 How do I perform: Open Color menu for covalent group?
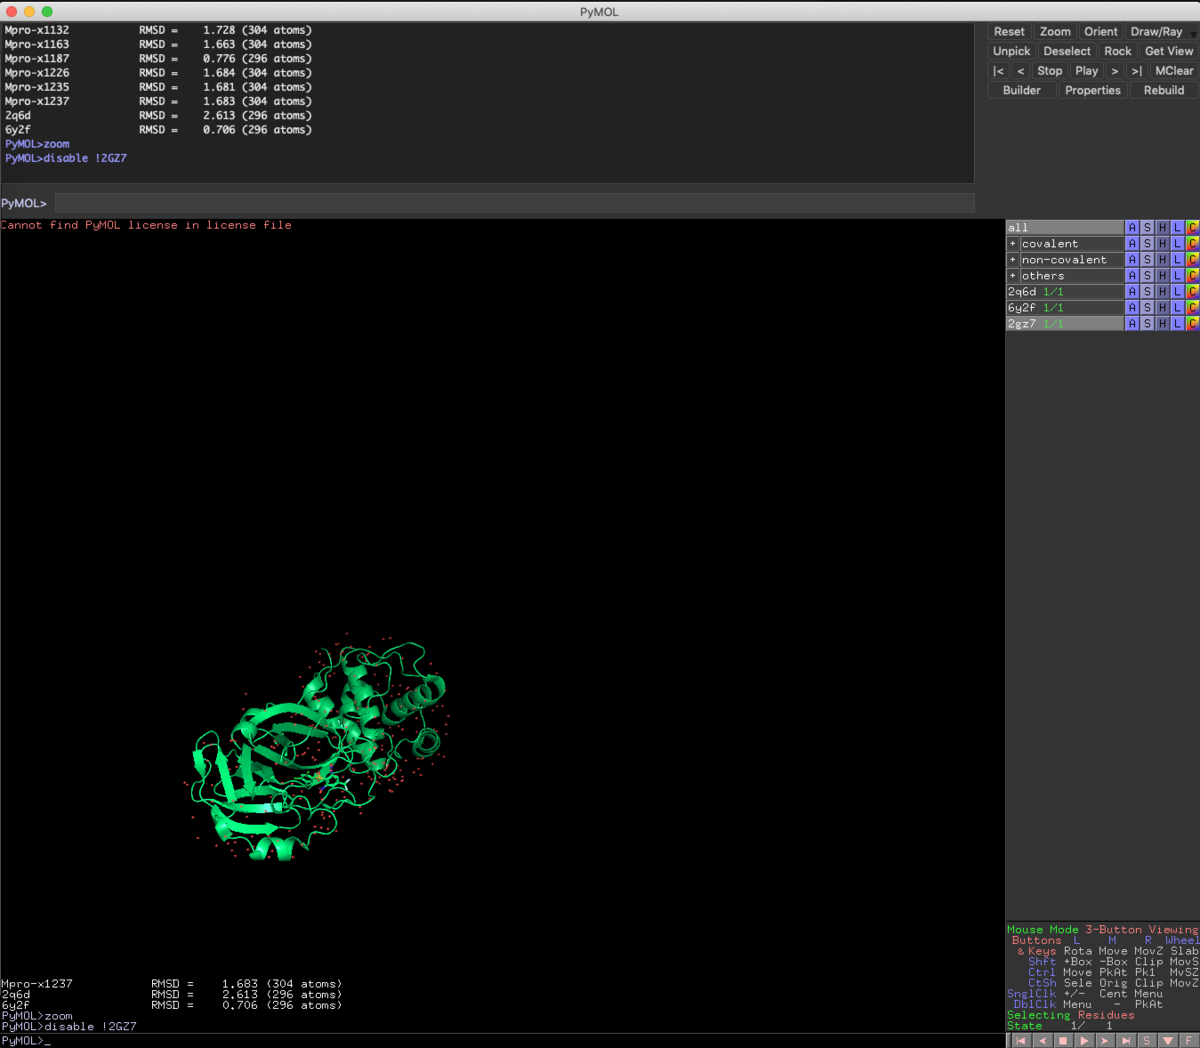1192,244
